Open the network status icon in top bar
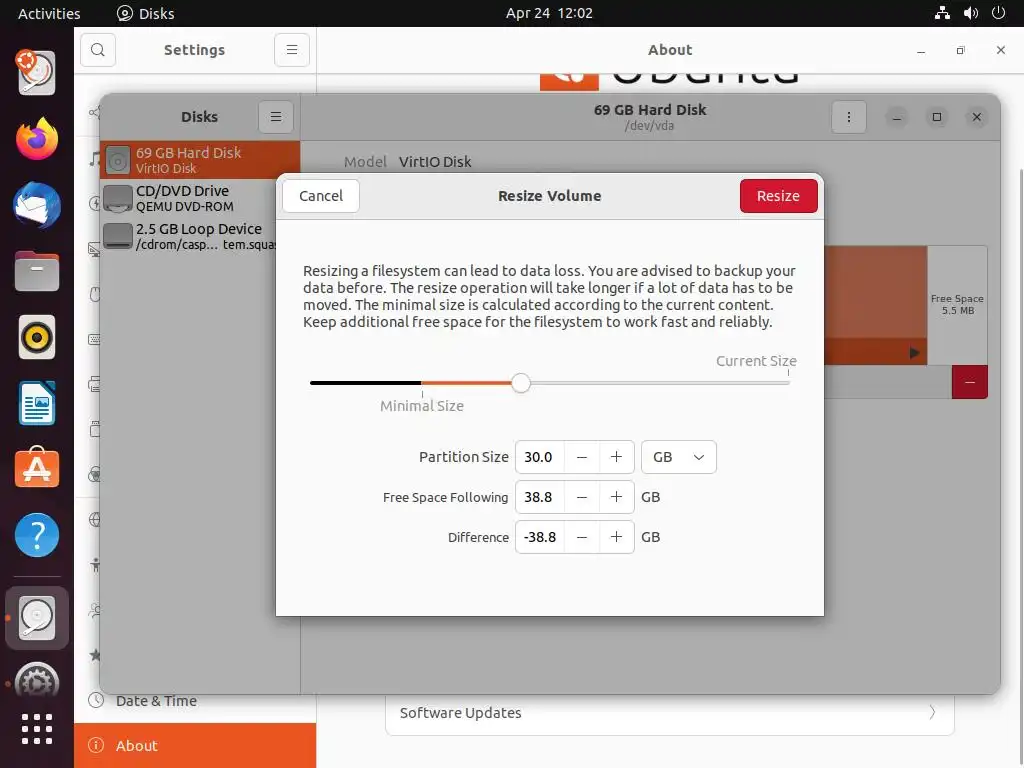The width and height of the screenshot is (1024, 768). click(942, 13)
